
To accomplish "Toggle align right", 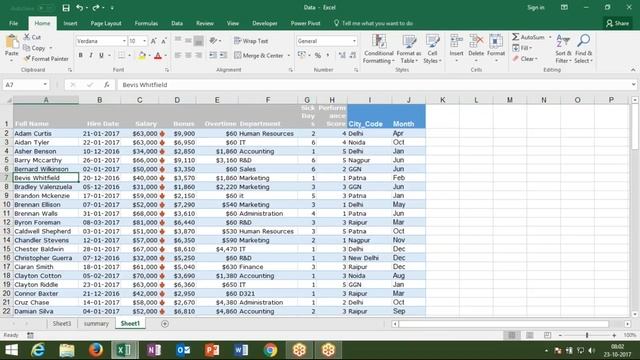I will click(x=198, y=55).
